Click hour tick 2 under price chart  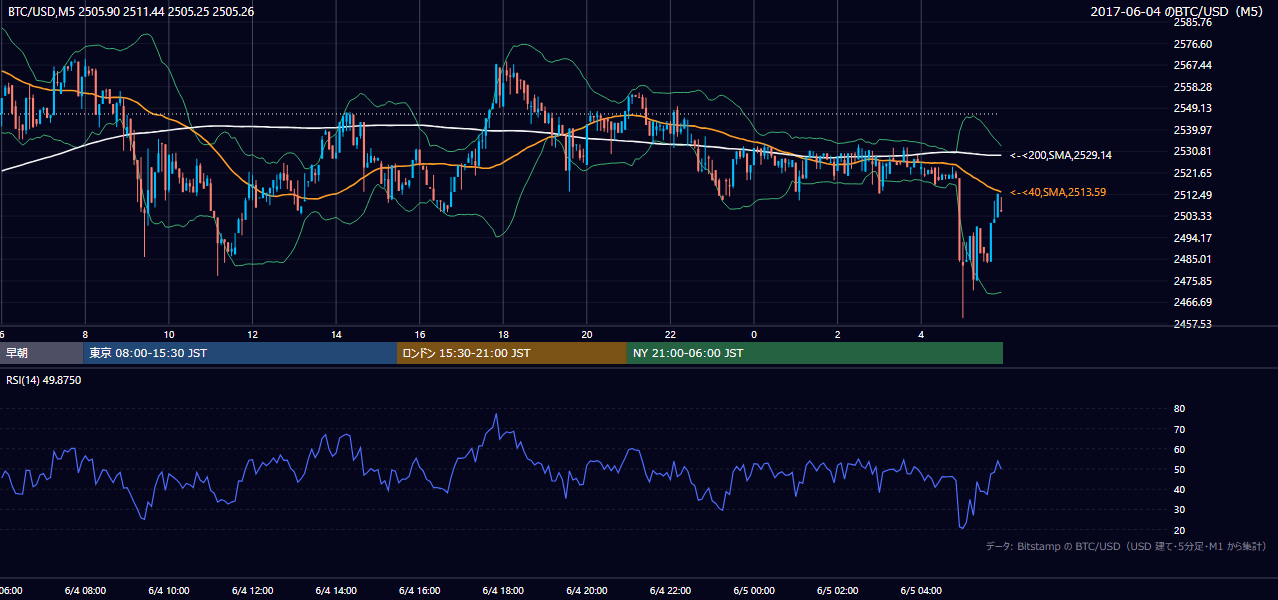click(837, 334)
